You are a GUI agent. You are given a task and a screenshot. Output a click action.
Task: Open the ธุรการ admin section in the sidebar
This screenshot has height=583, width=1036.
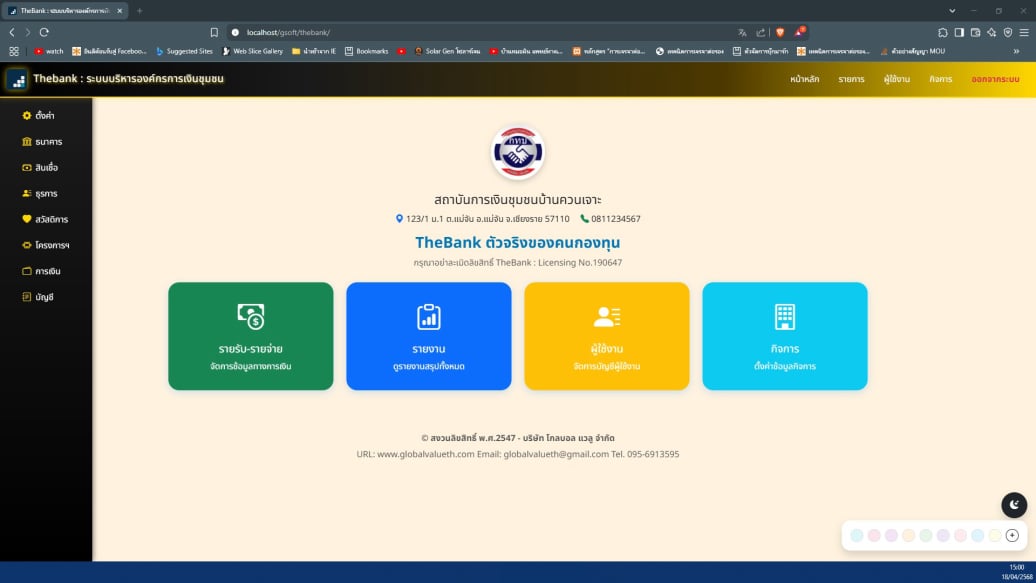coord(40,194)
